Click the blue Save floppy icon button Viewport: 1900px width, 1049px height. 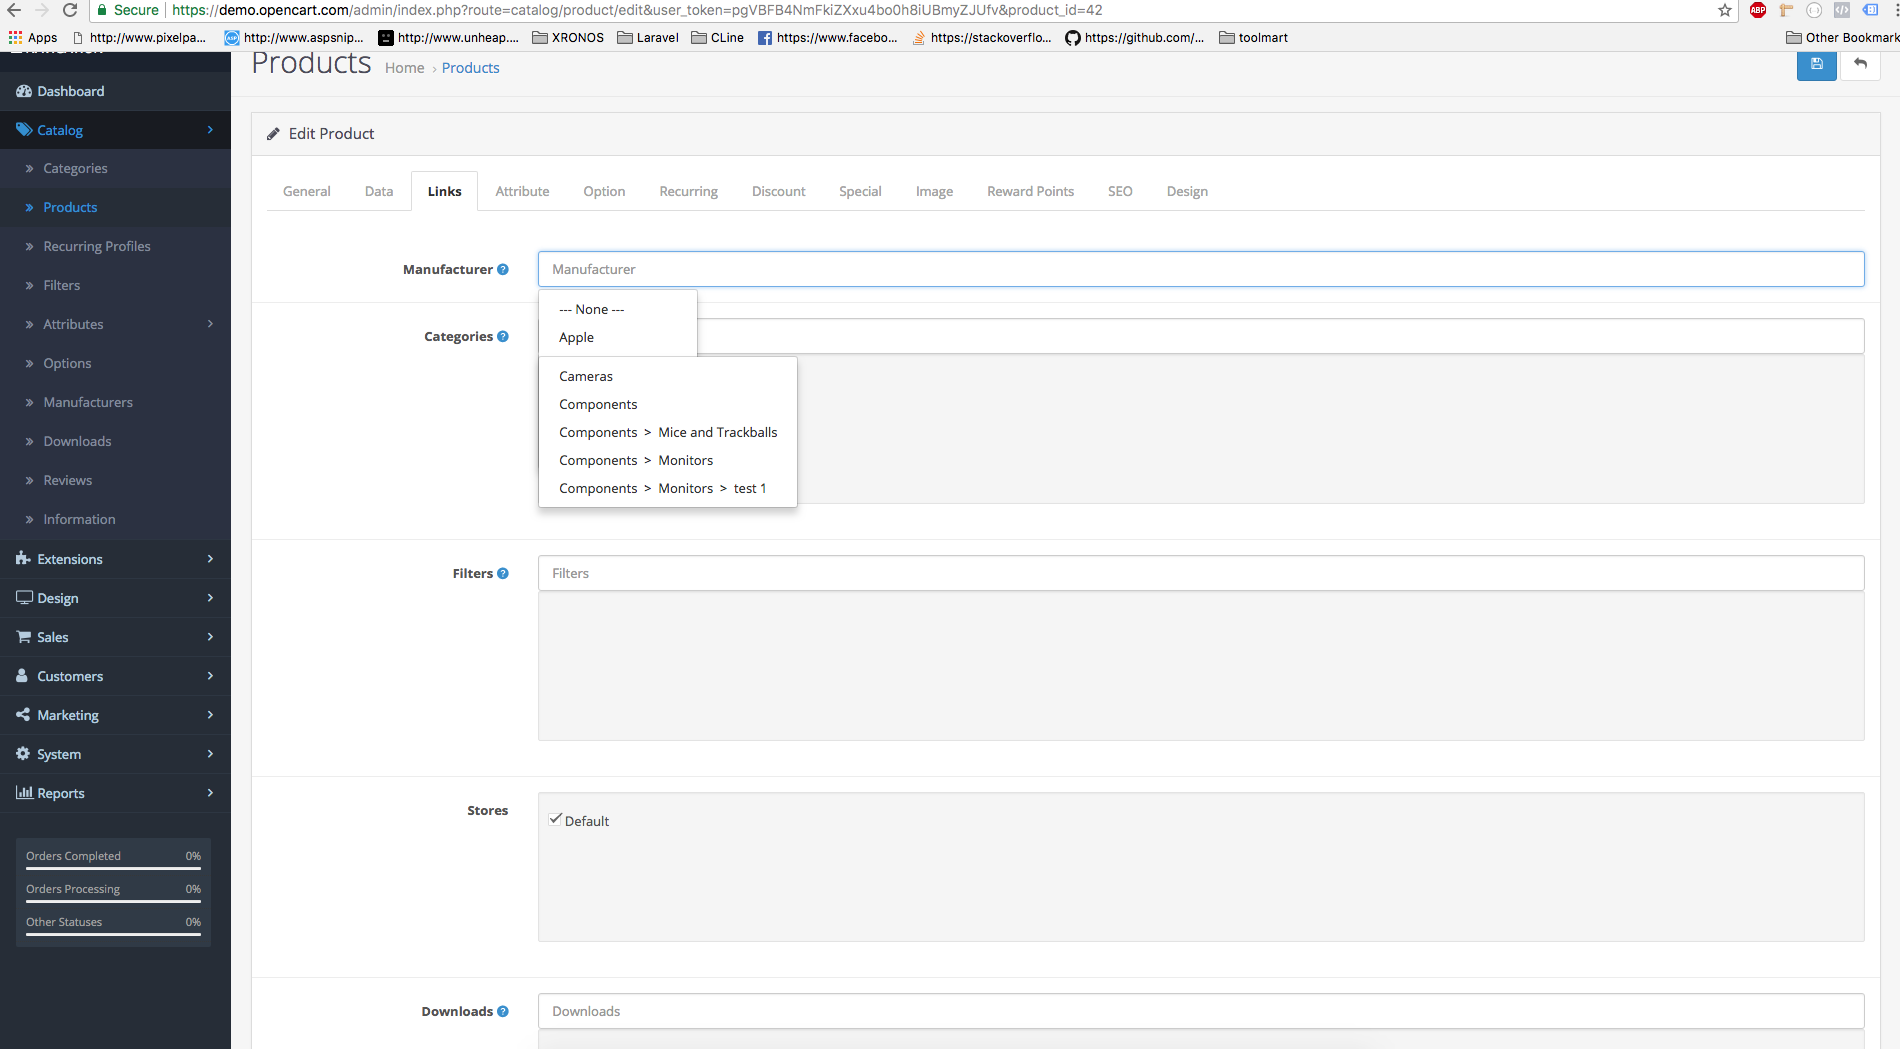tap(1816, 65)
